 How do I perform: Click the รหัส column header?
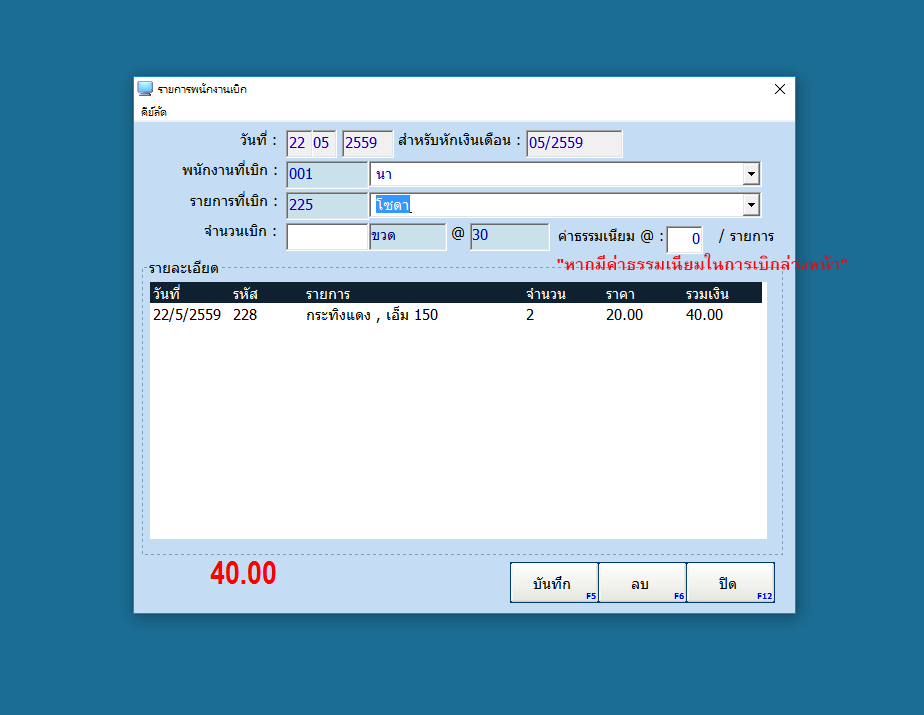pyautogui.click(x=245, y=294)
